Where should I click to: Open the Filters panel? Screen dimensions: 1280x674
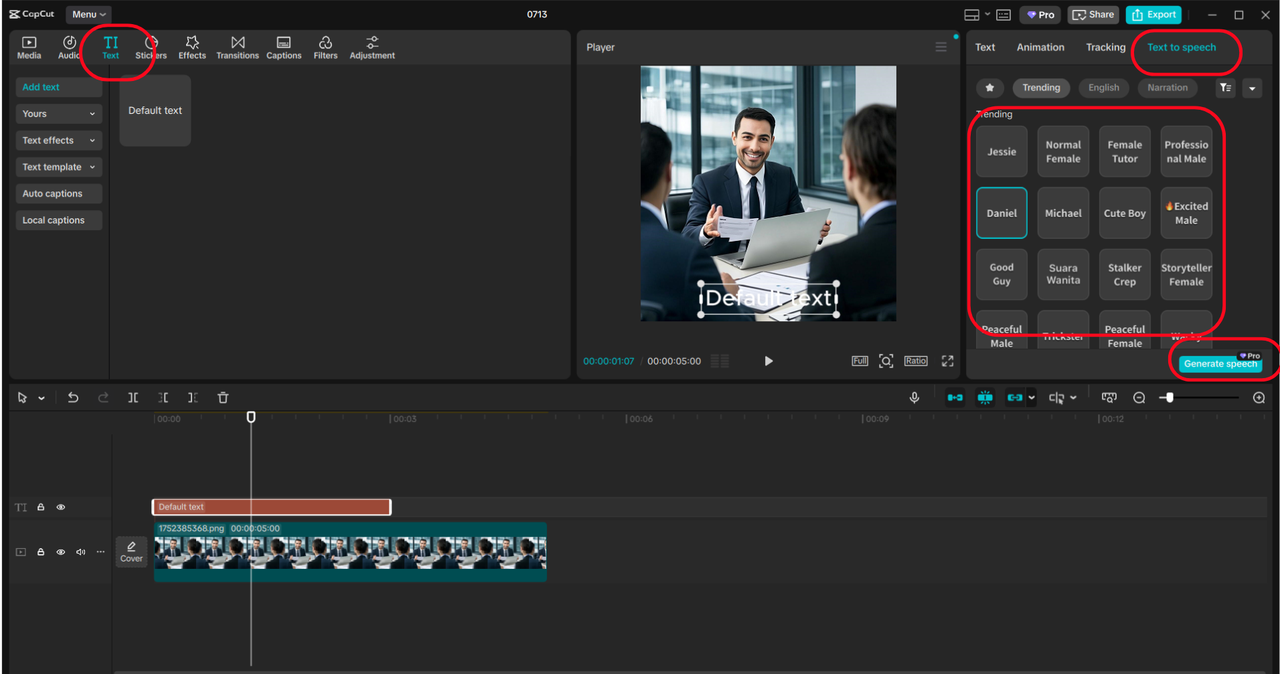pos(325,47)
